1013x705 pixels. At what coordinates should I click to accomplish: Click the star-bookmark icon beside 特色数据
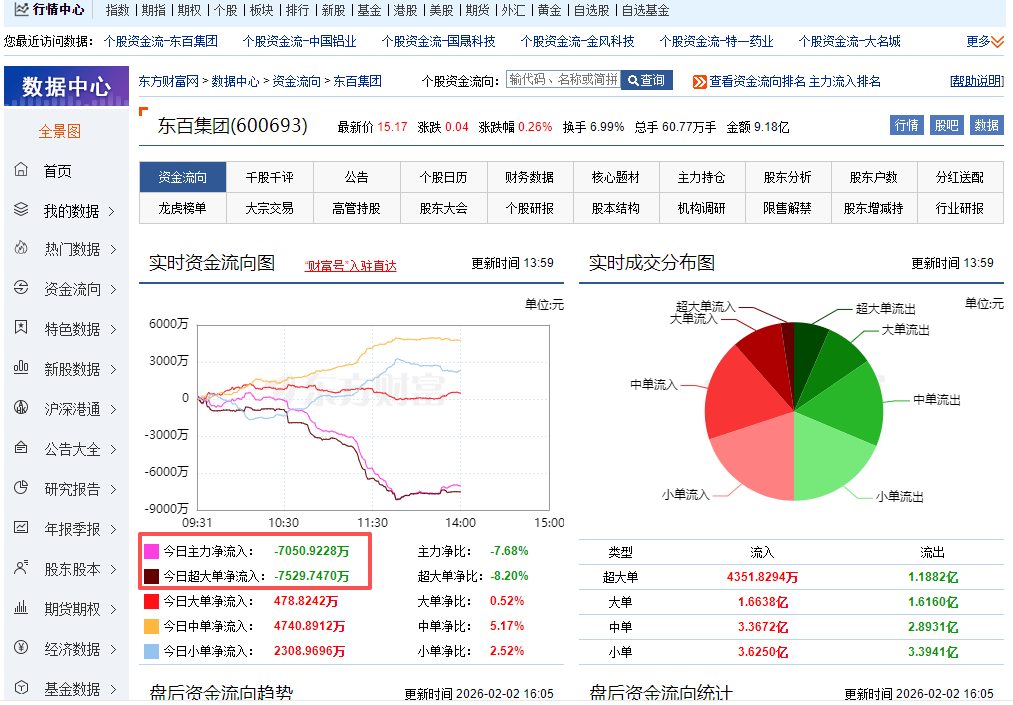pos(21,328)
